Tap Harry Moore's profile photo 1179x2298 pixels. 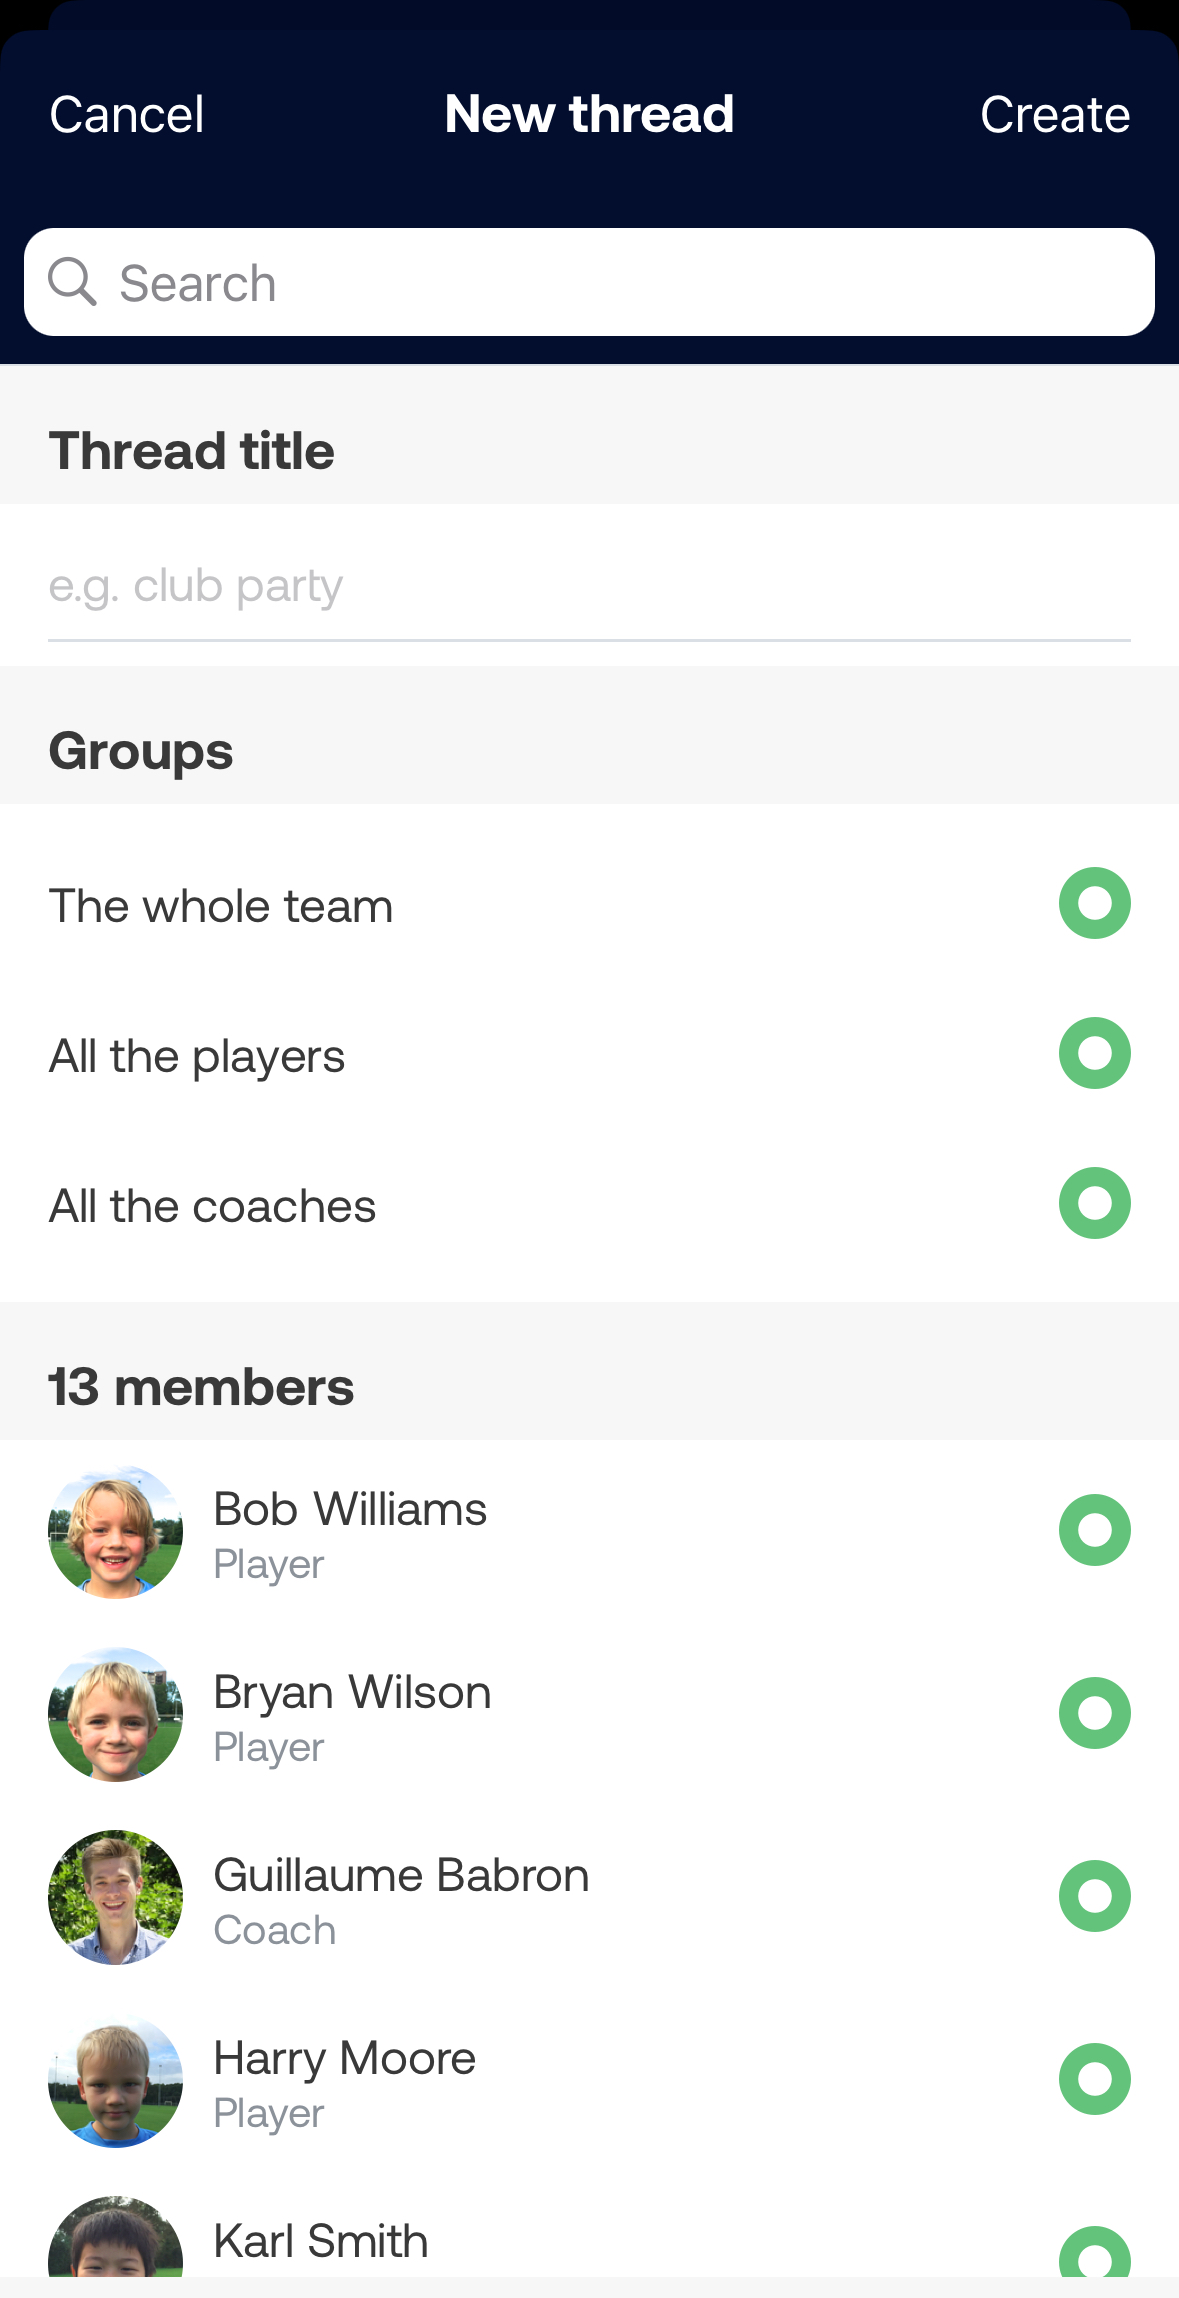tap(116, 2080)
